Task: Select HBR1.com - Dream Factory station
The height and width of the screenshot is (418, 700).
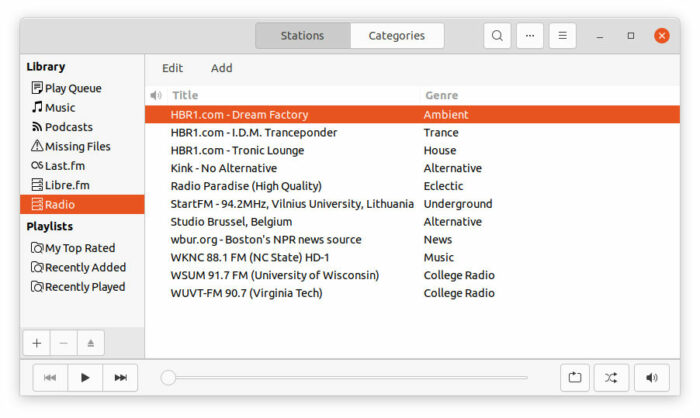Action: (412, 115)
